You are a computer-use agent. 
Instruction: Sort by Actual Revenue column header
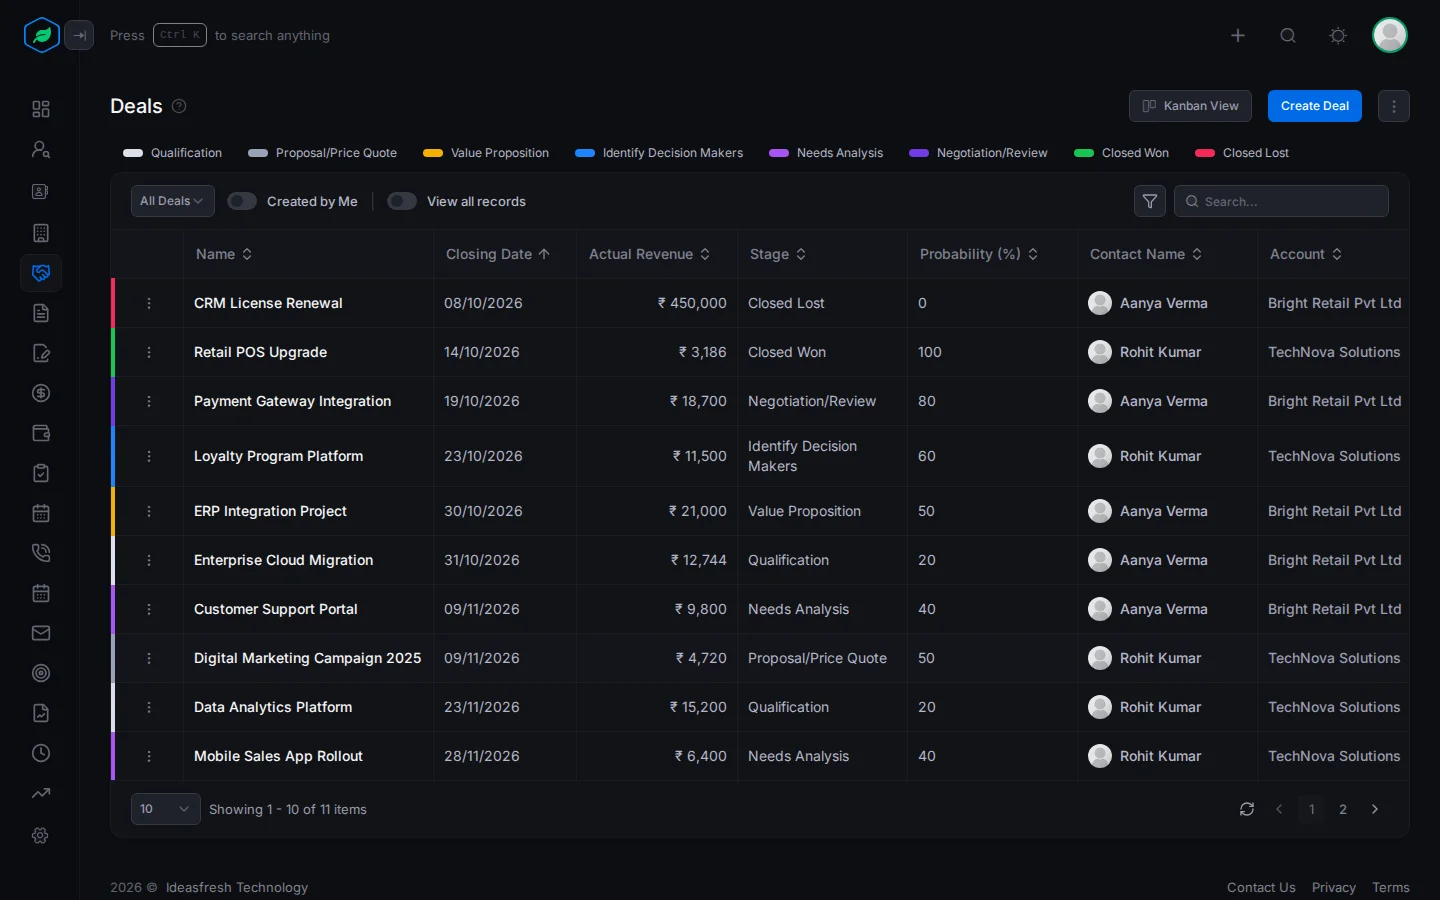[650, 254]
